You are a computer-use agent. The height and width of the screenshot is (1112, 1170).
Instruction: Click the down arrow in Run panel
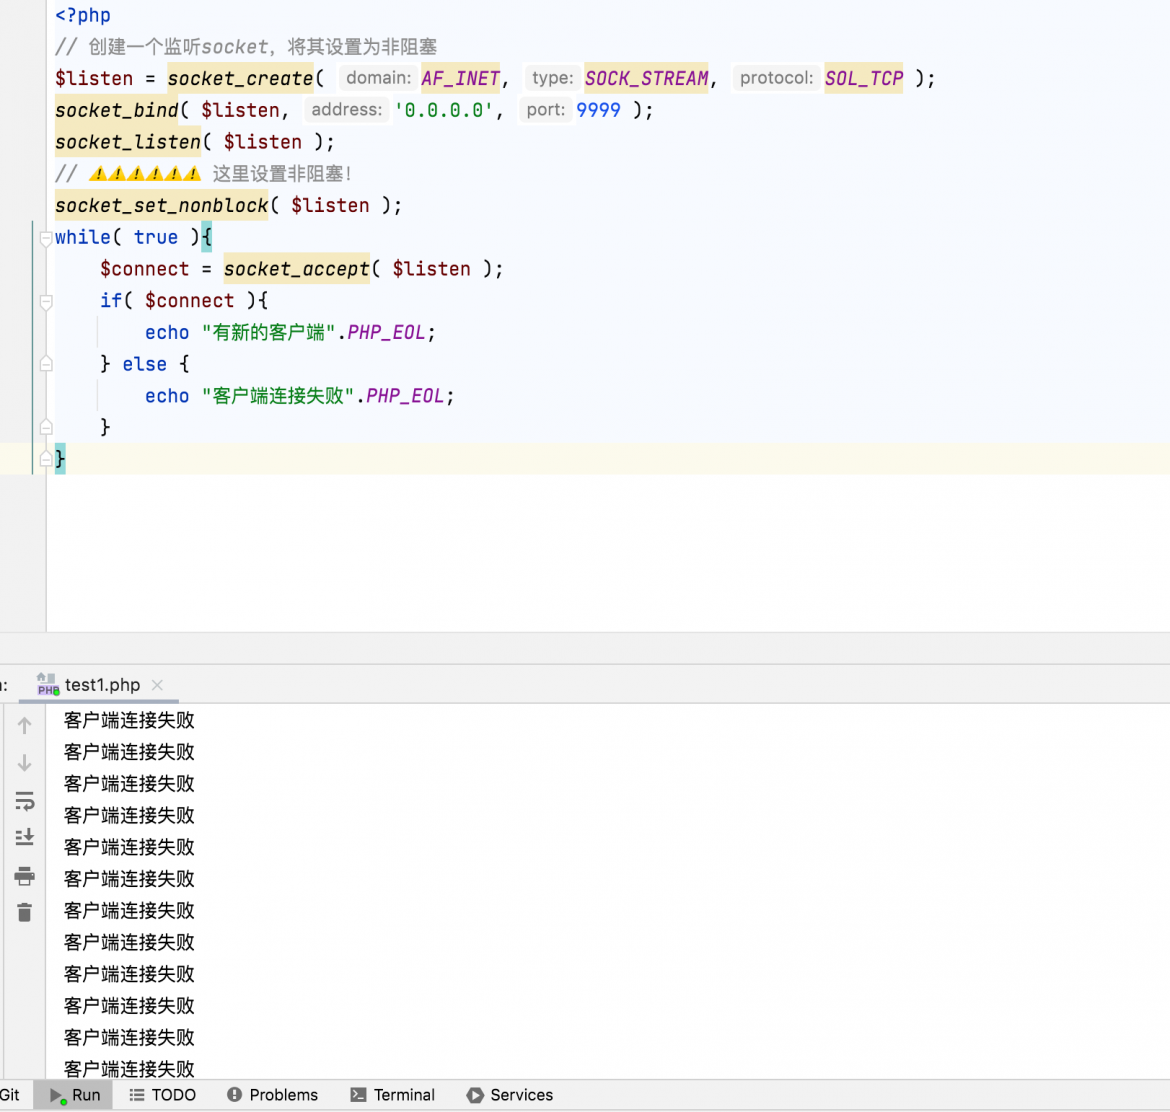tap(25, 763)
